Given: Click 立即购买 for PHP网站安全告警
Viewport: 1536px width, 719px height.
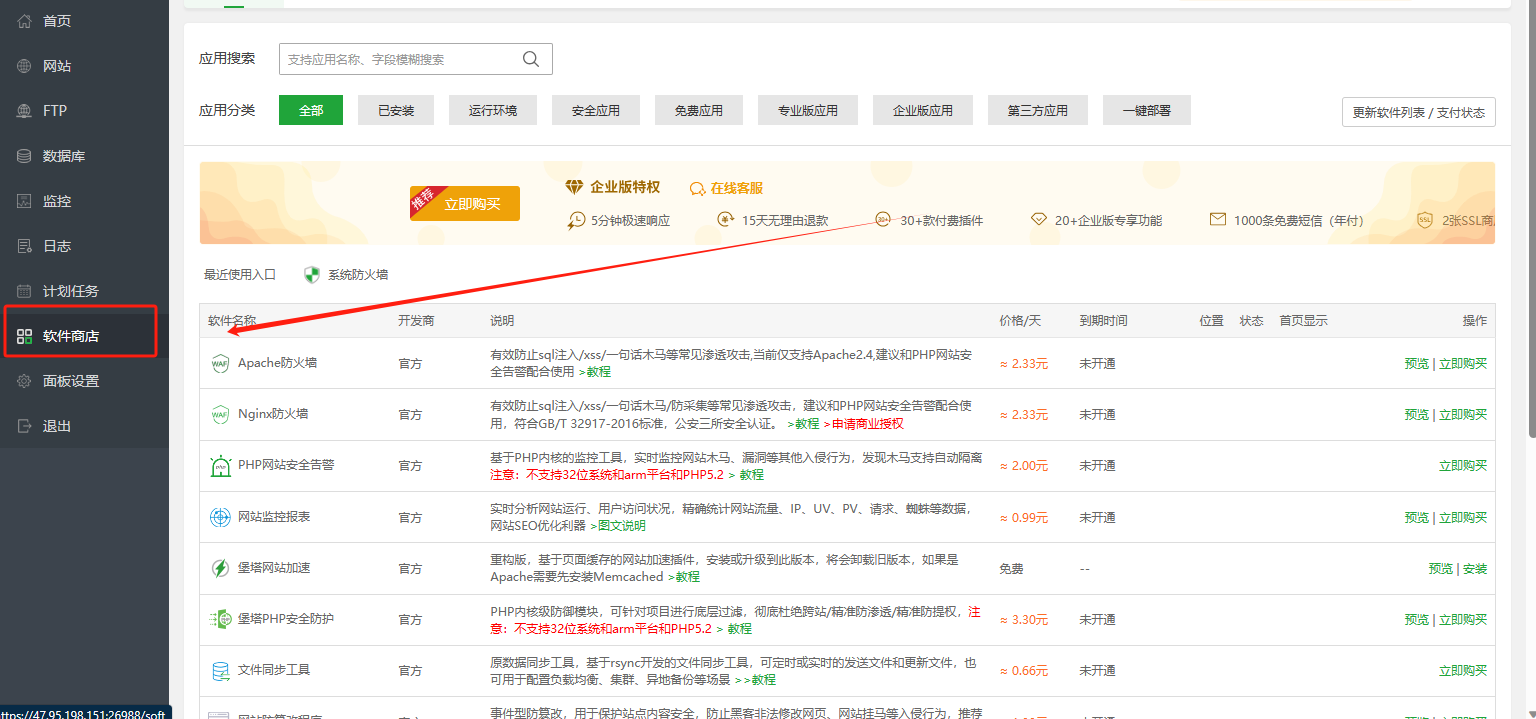Looking at the screenshot, I should tap(1463, 465).
